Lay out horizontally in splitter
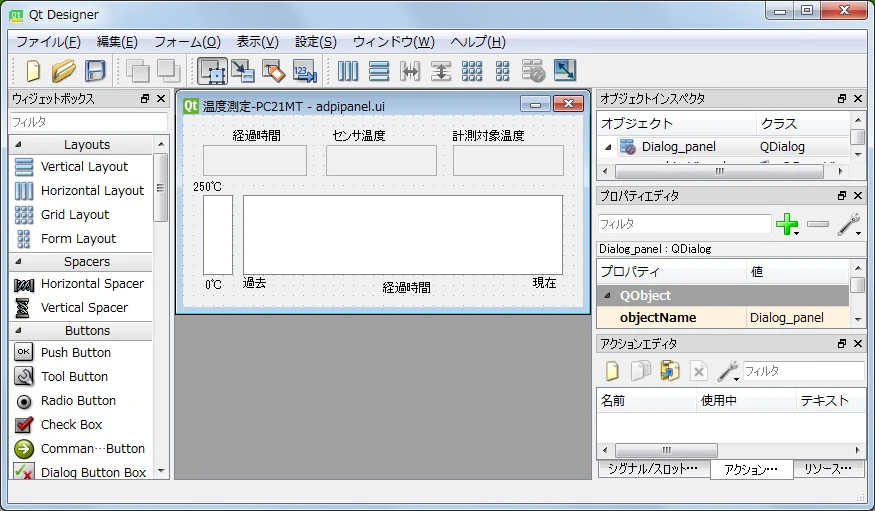875x511 pixels. tap(410, 71)
